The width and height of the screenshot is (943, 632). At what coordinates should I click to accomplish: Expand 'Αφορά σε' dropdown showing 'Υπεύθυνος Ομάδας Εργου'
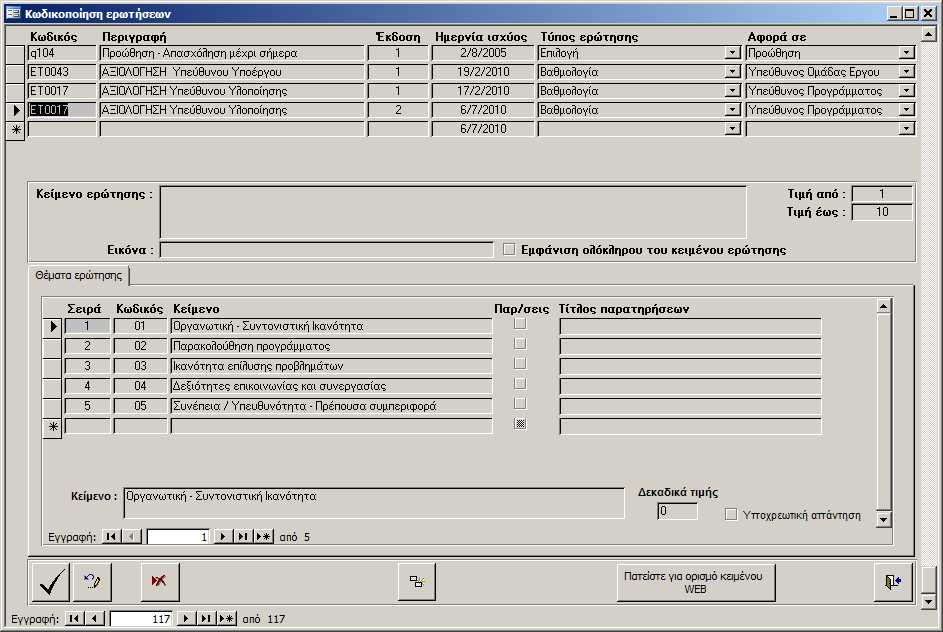906,72
